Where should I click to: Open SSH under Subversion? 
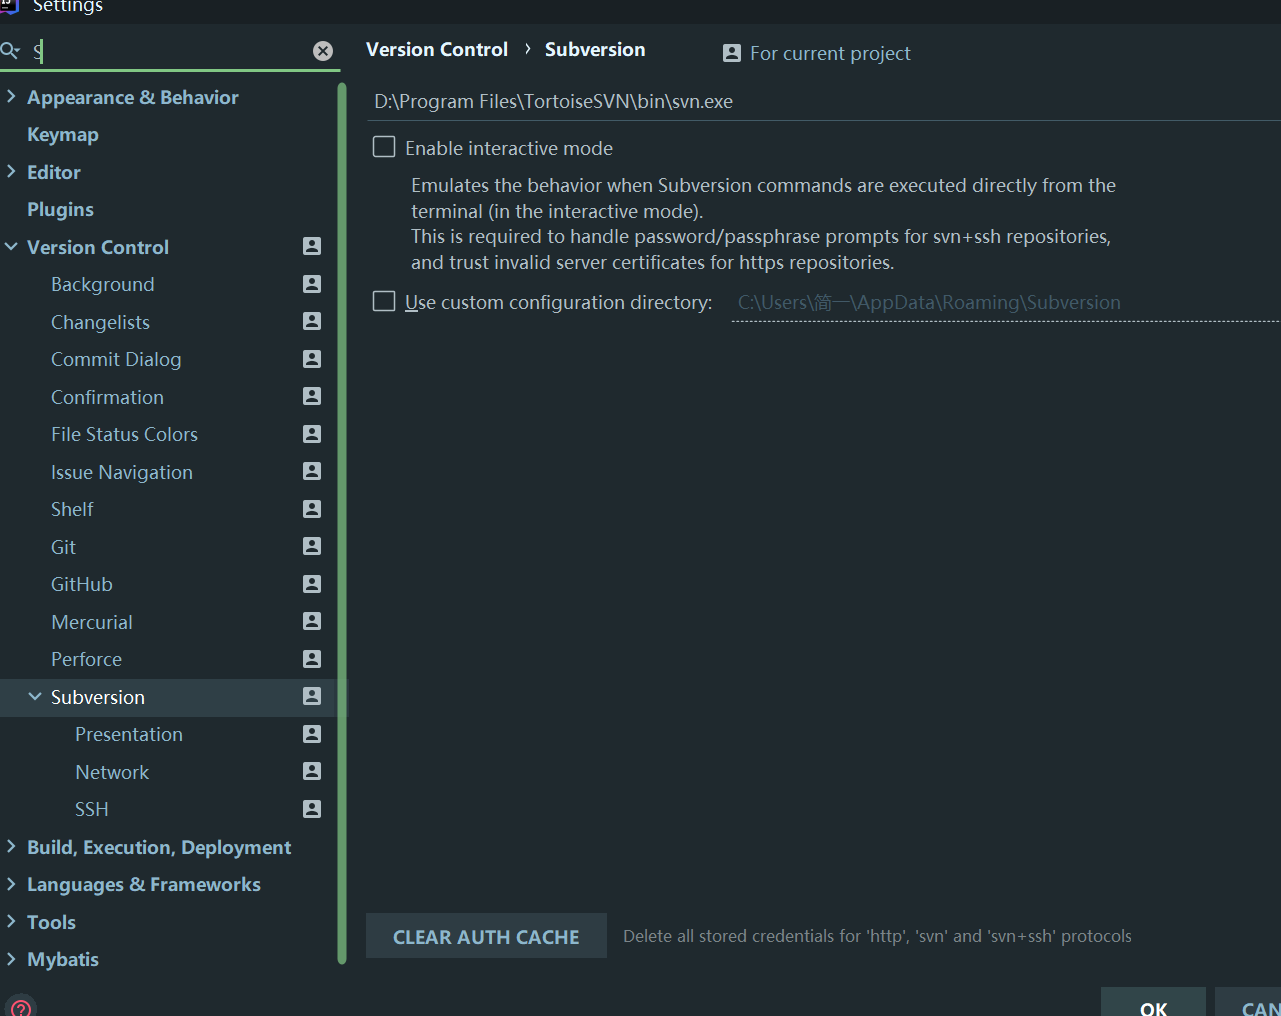tap(92, 810)
